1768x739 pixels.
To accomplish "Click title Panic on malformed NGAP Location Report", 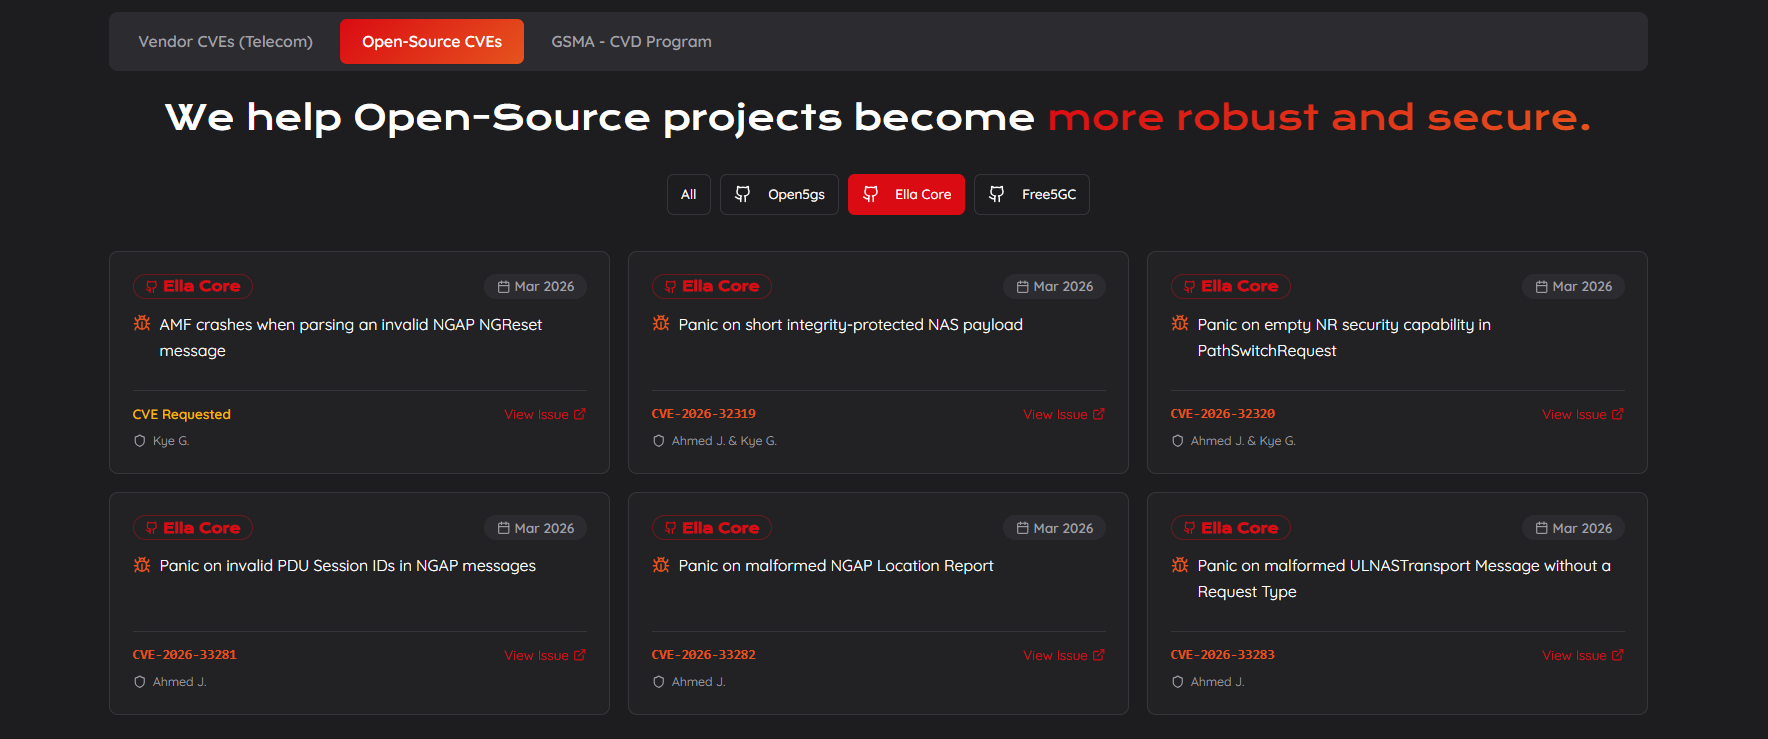I will pos(836,566).
